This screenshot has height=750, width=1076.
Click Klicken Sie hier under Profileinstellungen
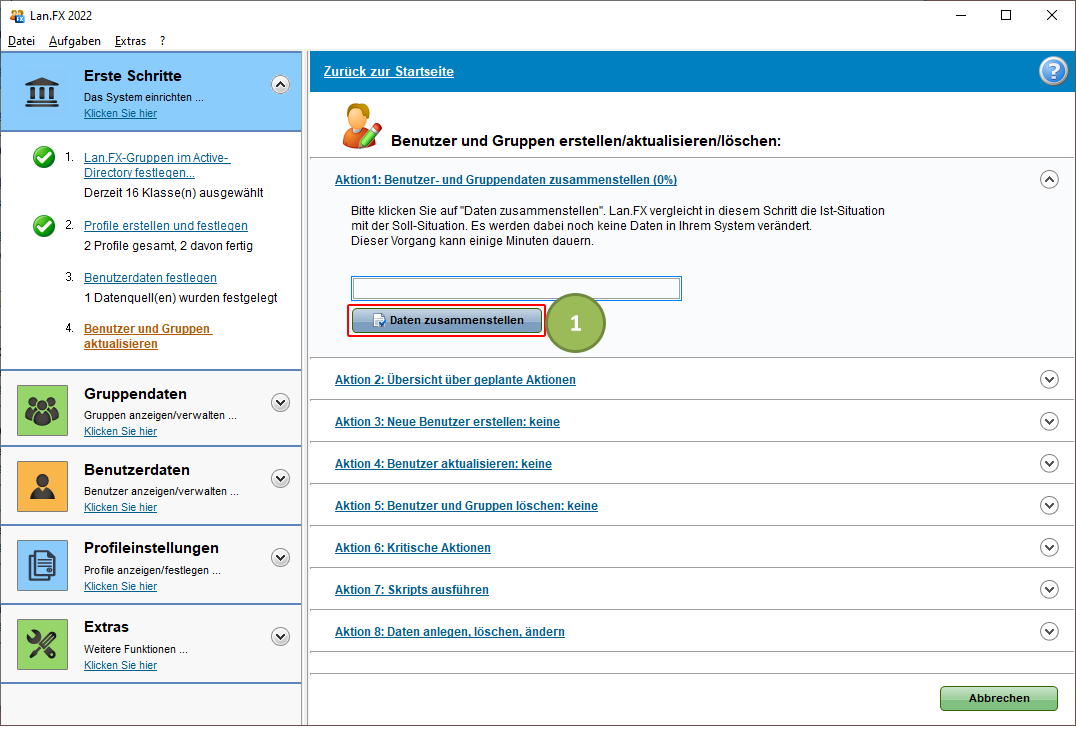[x=120, y=586]
